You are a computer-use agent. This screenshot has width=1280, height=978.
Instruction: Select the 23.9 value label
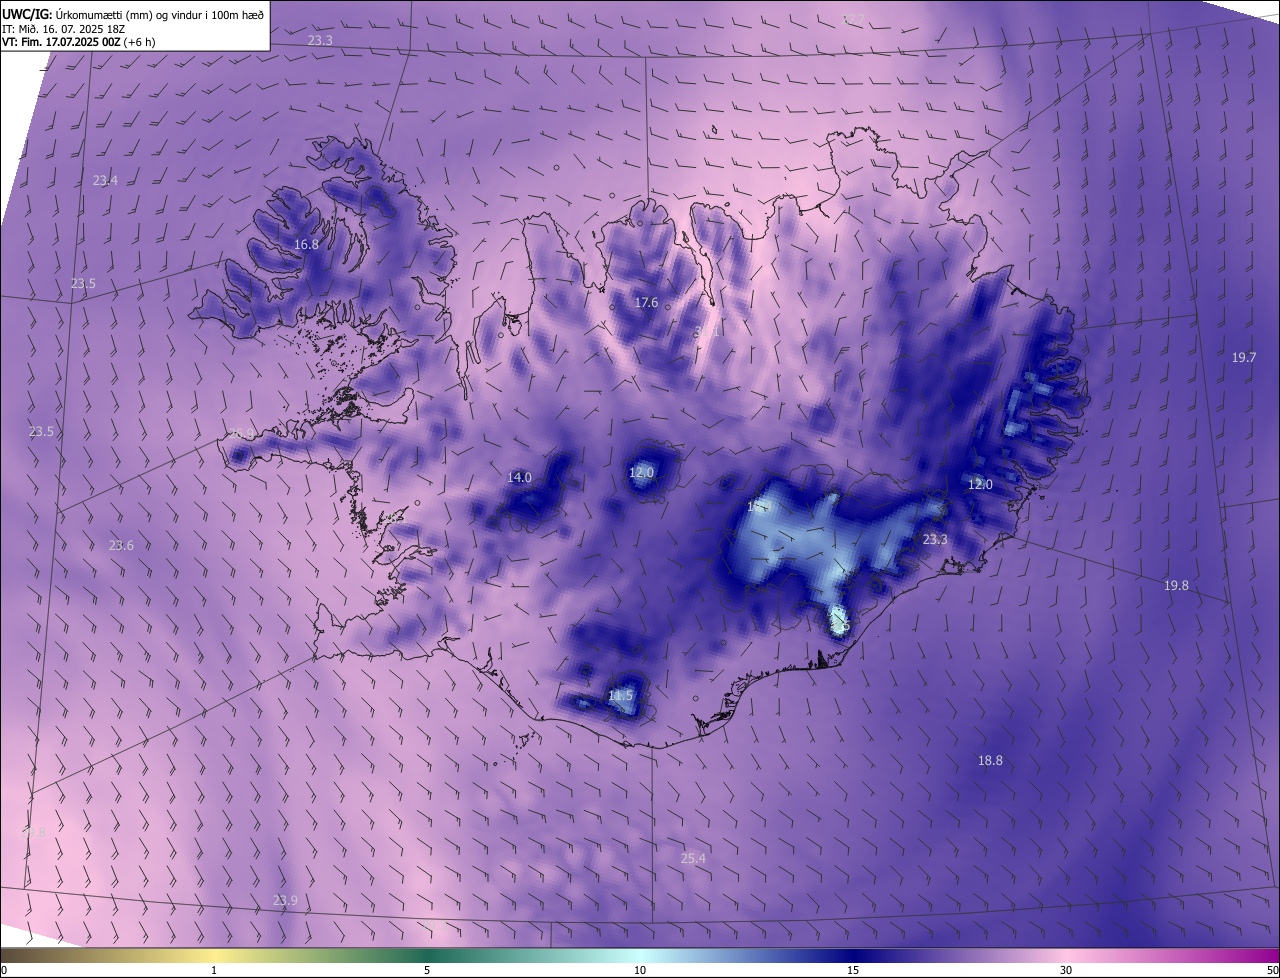pyautogui.click(x=285, y=901)
